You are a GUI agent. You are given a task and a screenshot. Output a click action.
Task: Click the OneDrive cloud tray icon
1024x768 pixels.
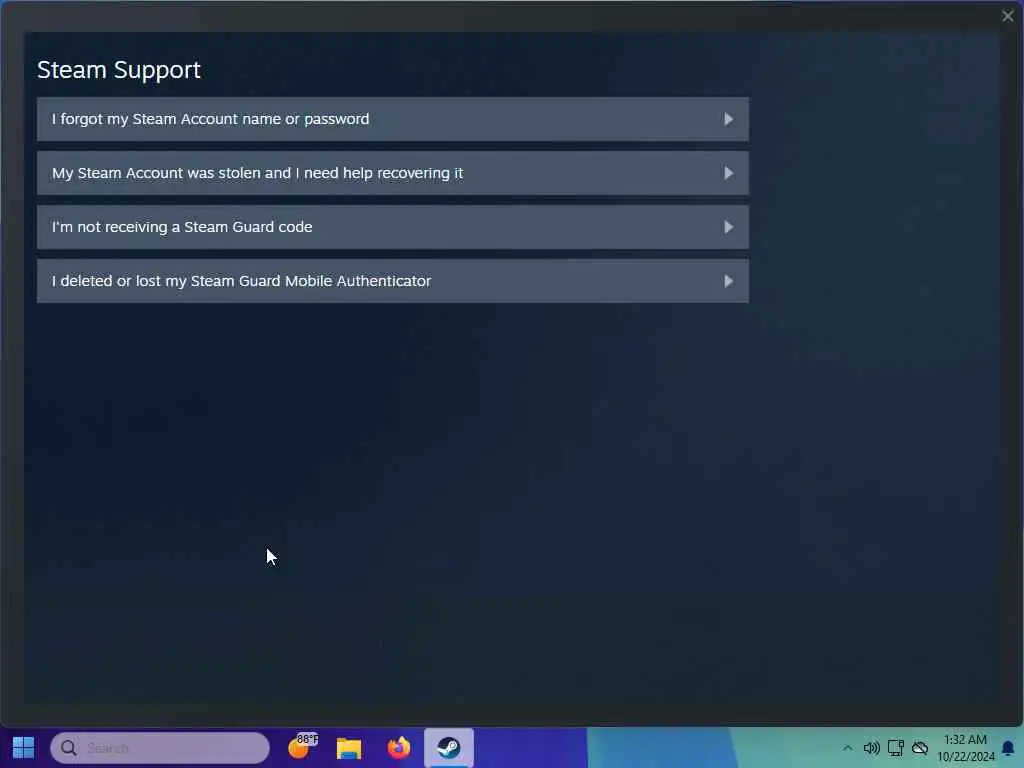pyautogui.click(x=920, y=748)
